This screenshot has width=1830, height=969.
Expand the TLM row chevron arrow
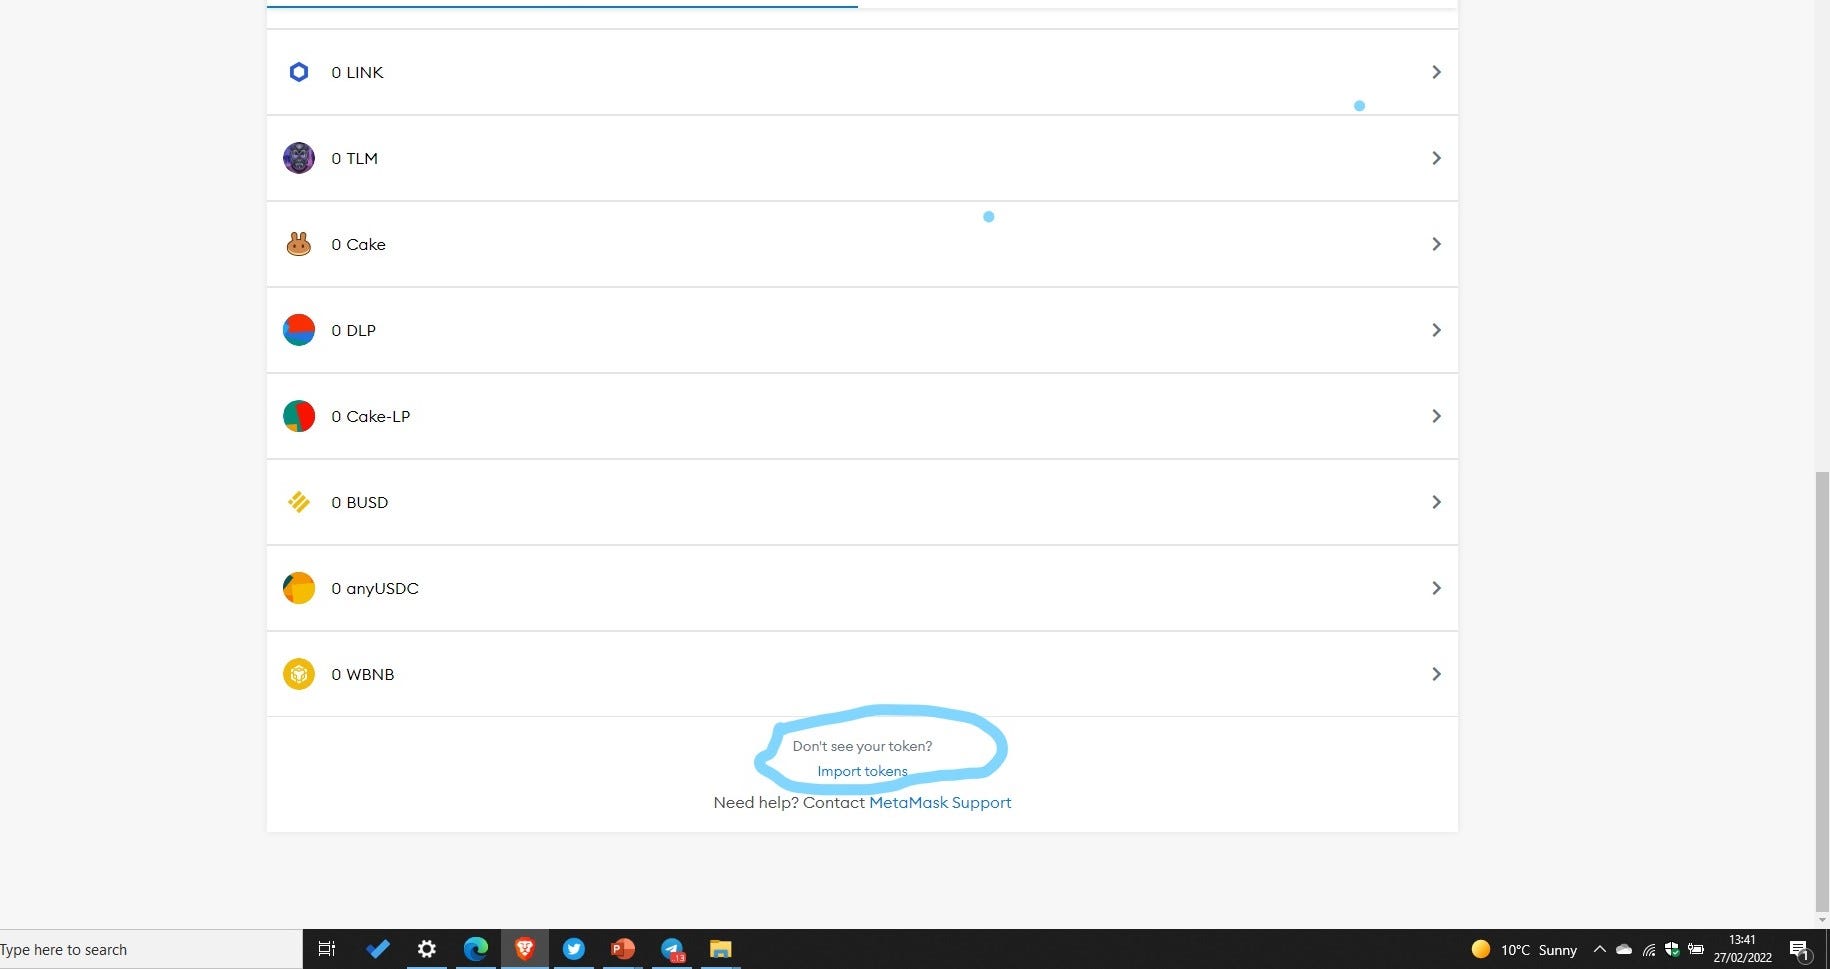tap(1436, 158)
